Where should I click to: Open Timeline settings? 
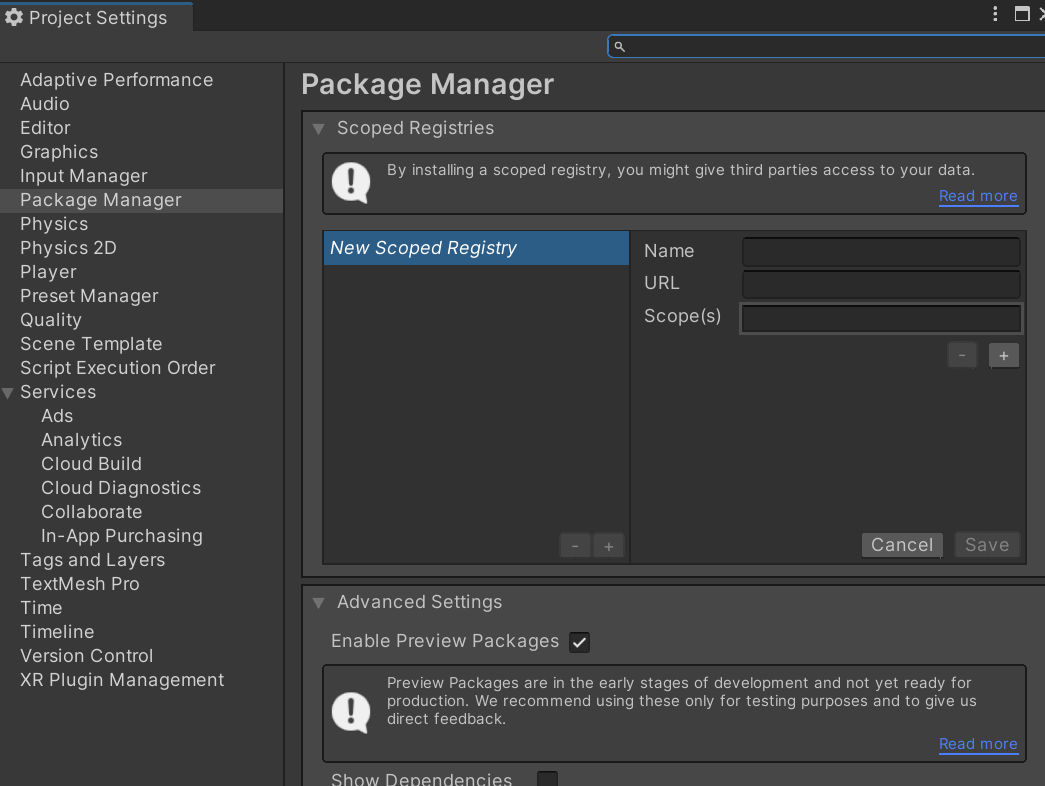(57, 632)
